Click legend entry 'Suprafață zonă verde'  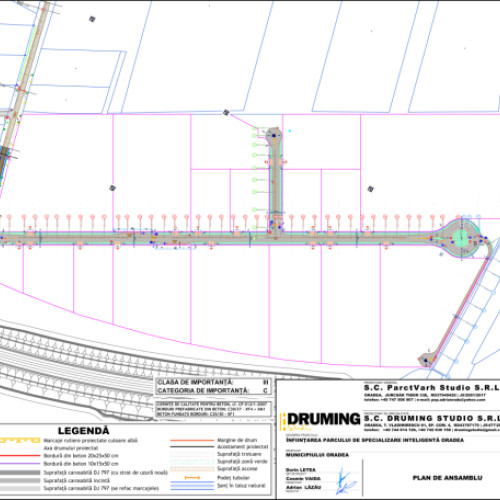242,461
